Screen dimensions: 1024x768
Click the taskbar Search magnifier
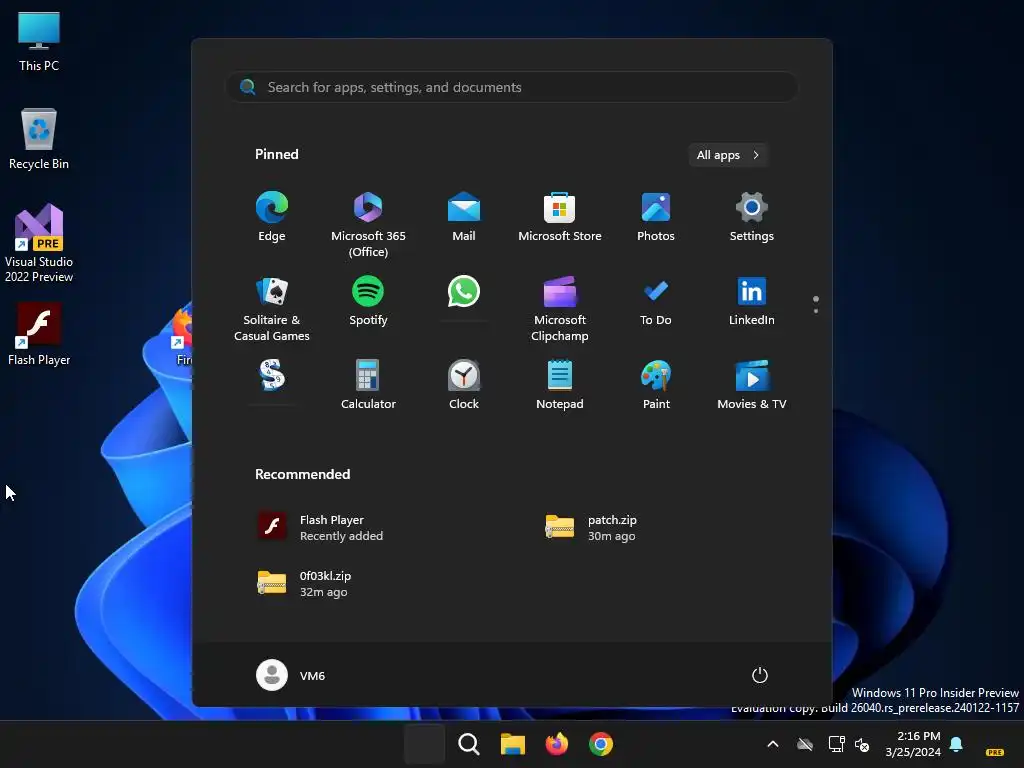(468, 744)
